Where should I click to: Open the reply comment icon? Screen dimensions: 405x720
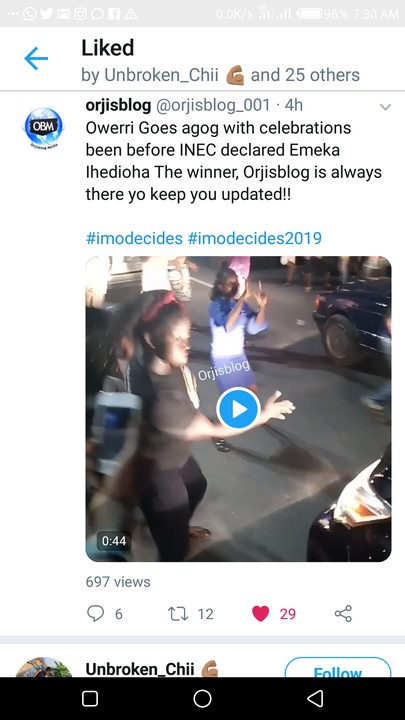[x=96, y=613]
